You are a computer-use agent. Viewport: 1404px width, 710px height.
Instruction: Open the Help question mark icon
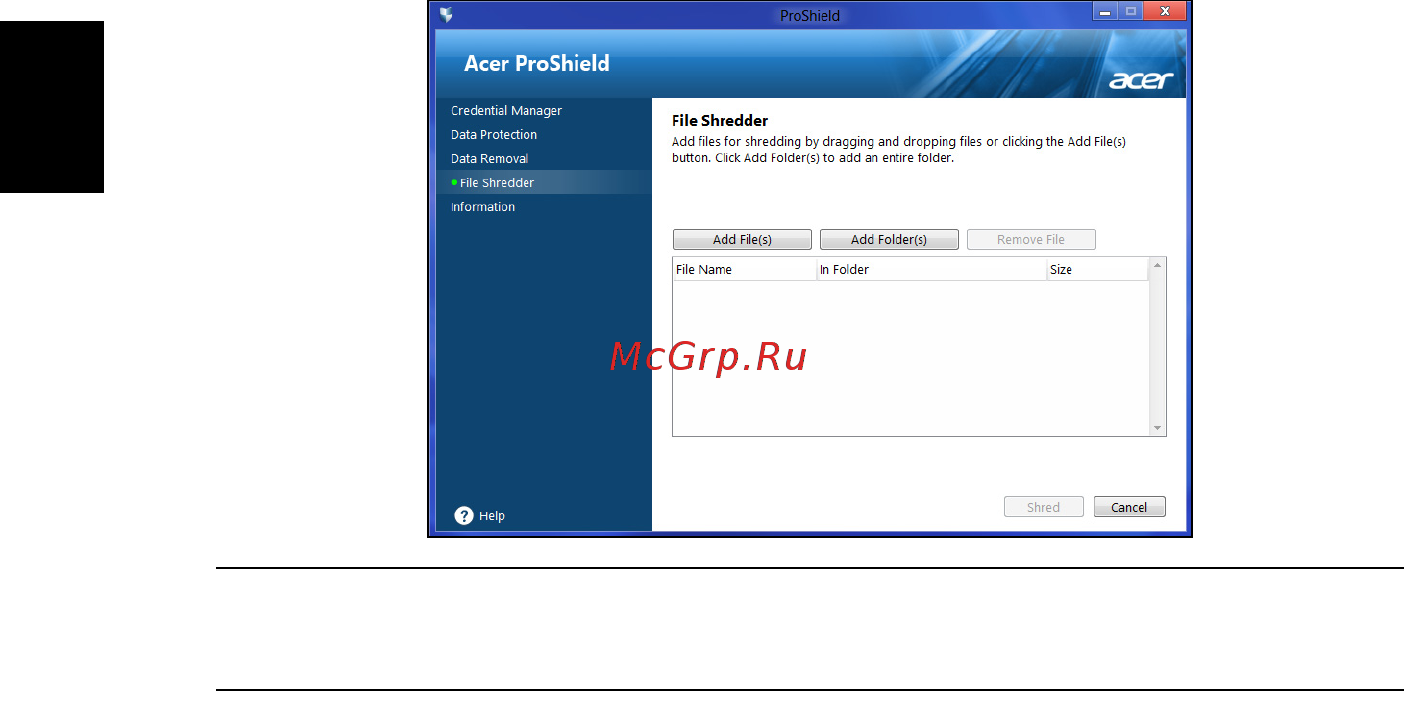point(463,516)
